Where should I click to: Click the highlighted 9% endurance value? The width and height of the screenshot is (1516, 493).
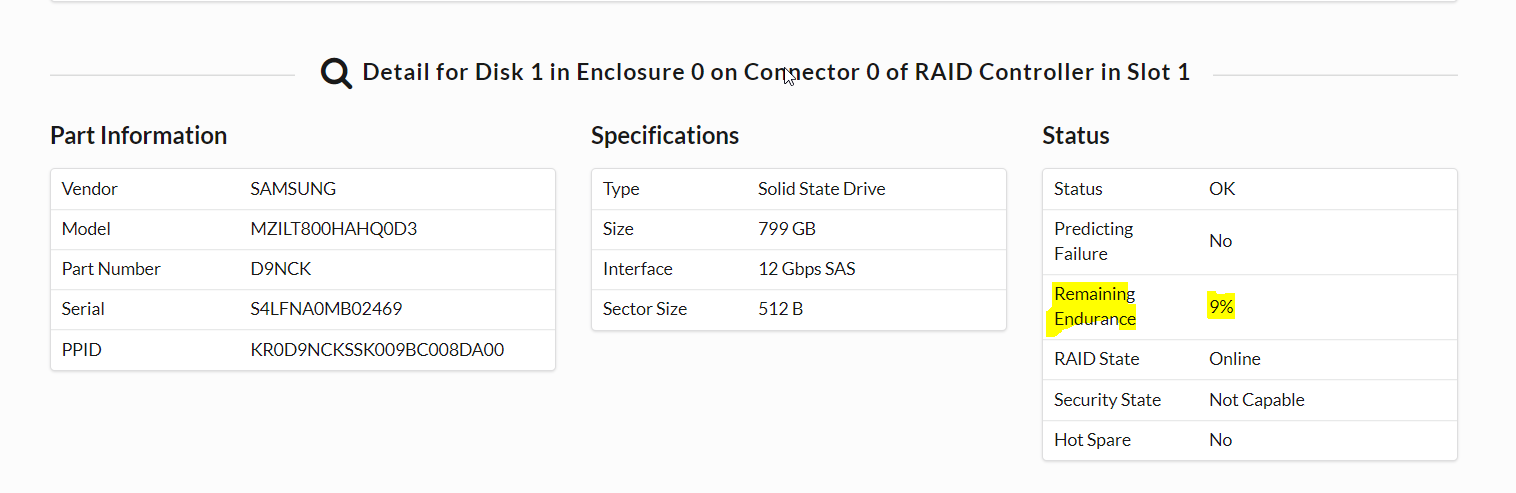(1221, 307)
